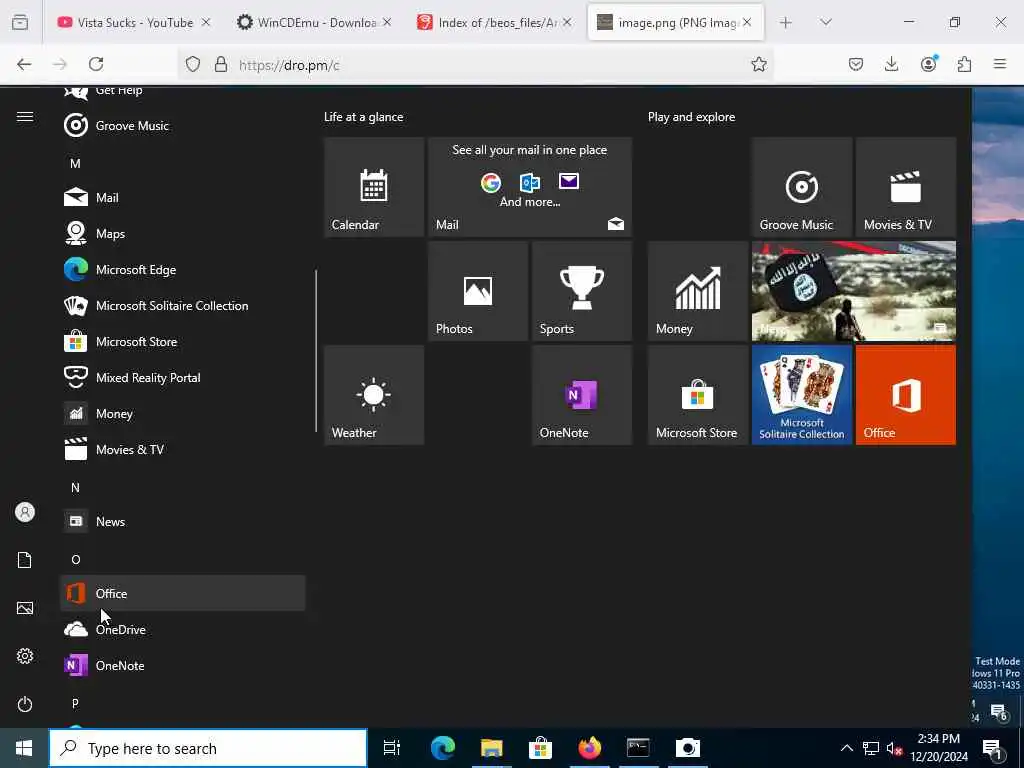Bookmark this page with star
Viewport: 1024px width, 768px height.
click(758, 64)
